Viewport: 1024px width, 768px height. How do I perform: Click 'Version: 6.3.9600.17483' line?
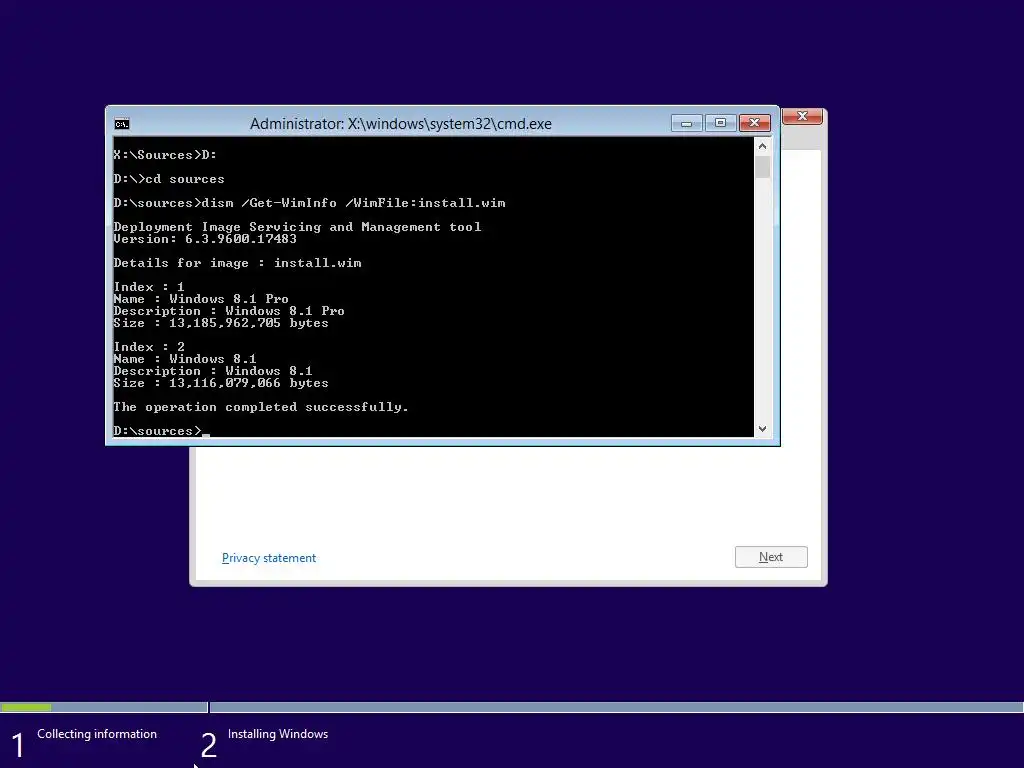205,239
